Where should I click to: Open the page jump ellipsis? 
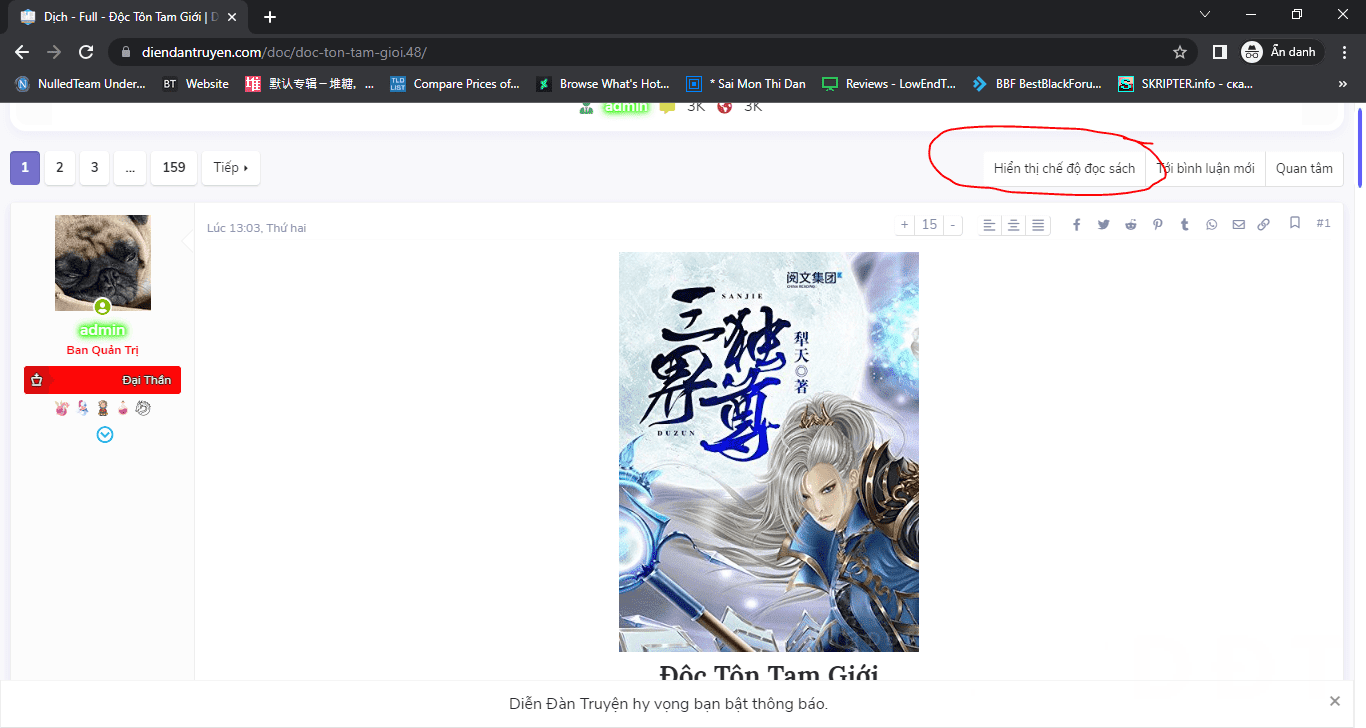click(x=130, y=168)
